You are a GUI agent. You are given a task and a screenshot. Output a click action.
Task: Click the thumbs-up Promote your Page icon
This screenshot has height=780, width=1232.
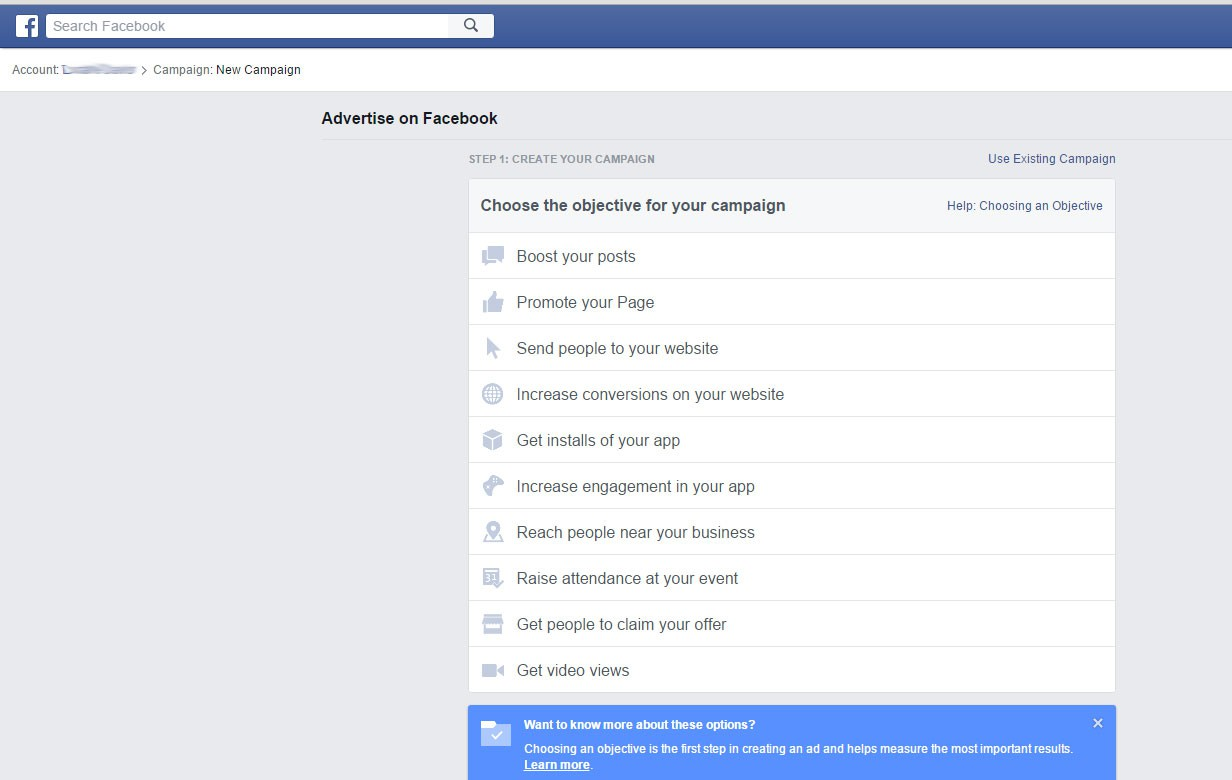(x=493, y=302)
